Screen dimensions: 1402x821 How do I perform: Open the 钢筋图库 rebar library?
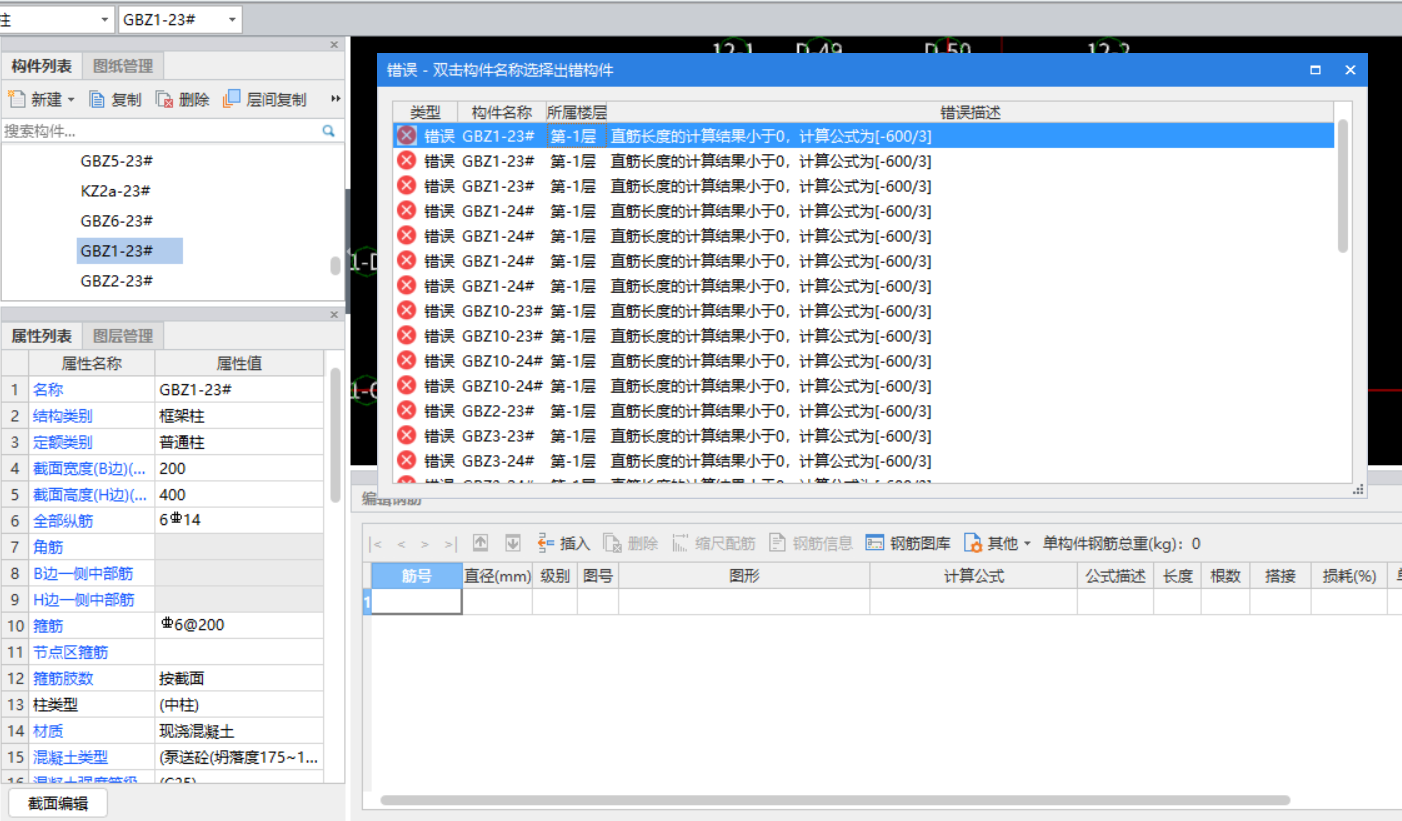click(908, 543)
